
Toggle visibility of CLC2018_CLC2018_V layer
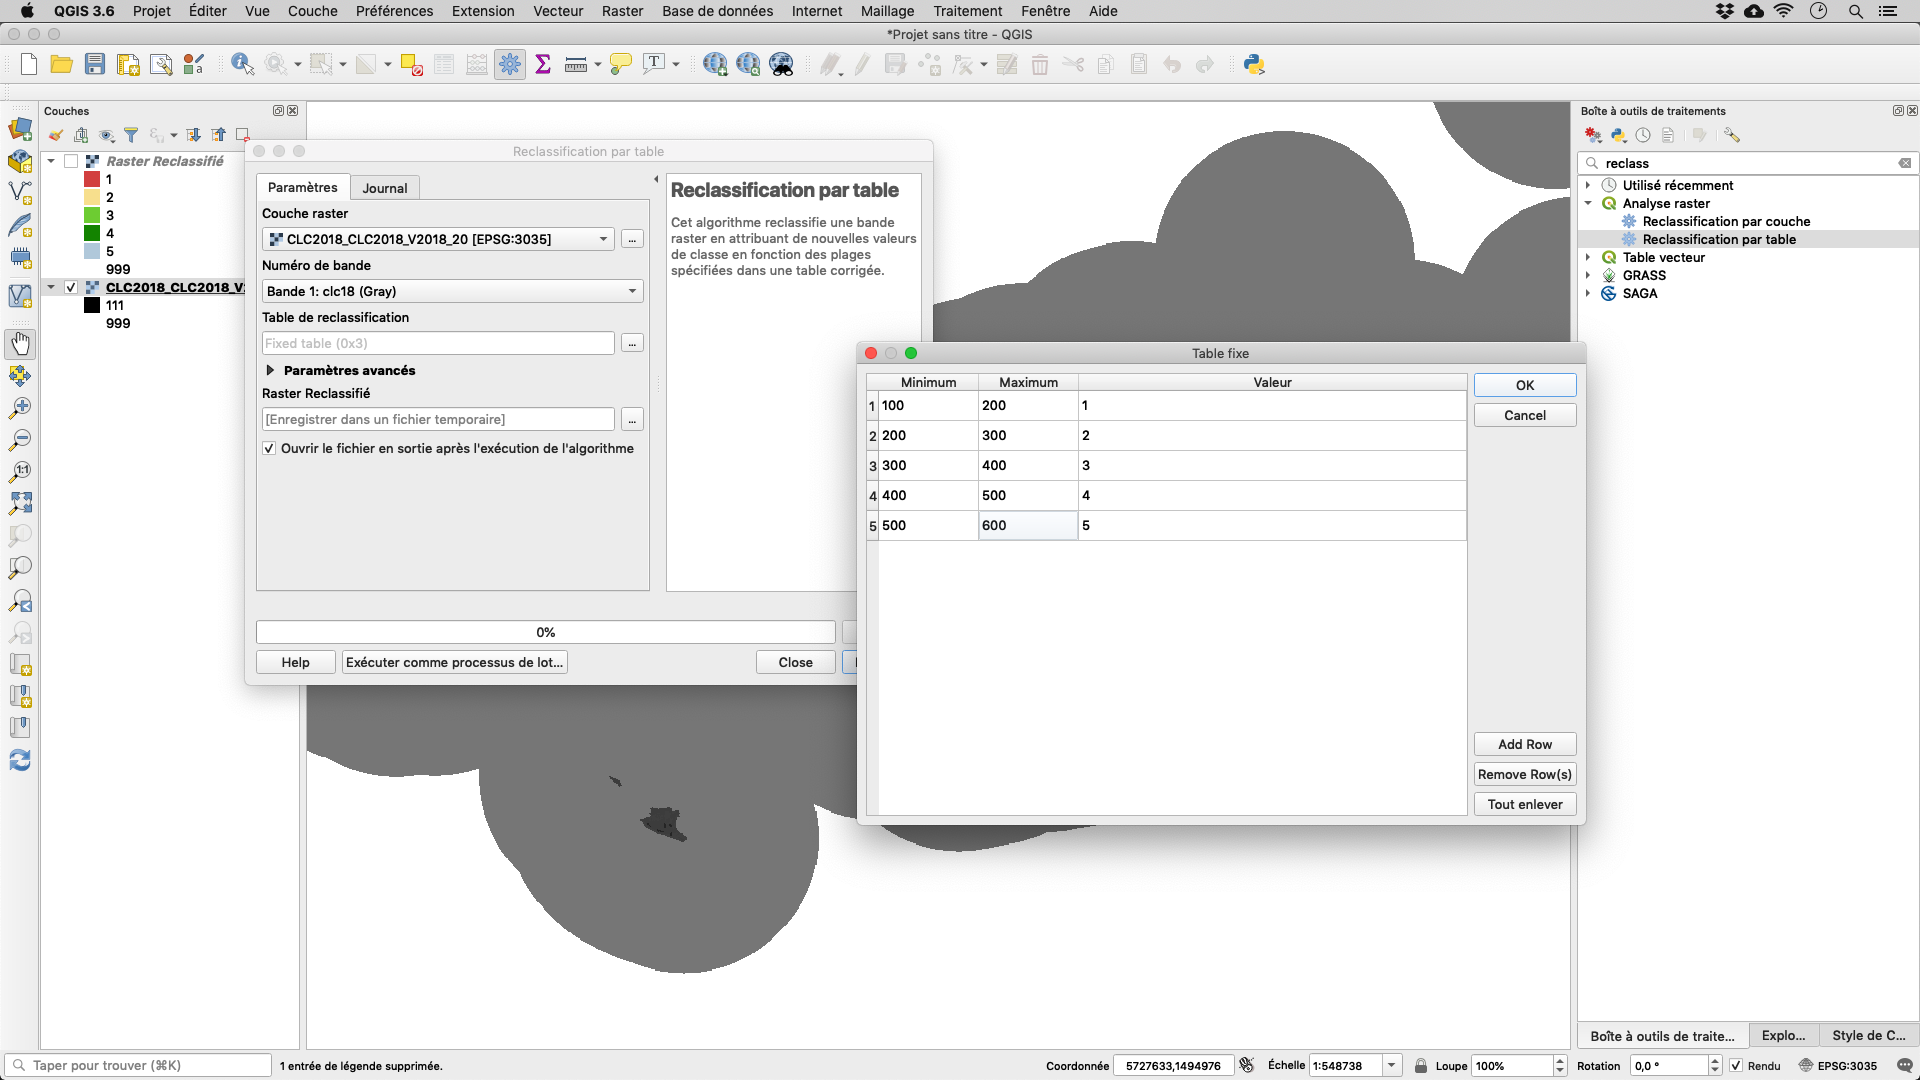pos(71,287)
